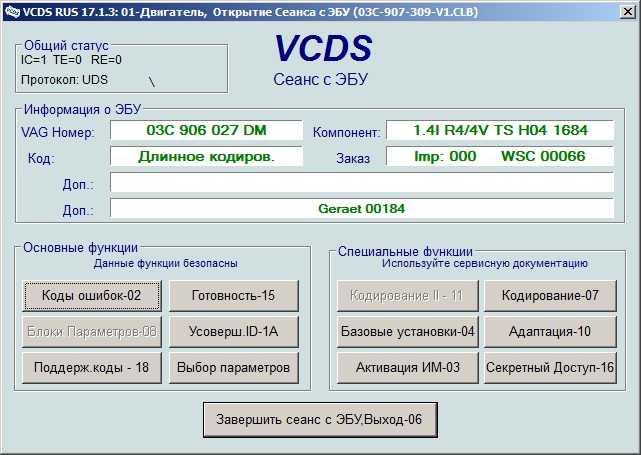Open Усоверш.ID-1A advanced identification
This screenshot has height=455, width=641.
234,332
